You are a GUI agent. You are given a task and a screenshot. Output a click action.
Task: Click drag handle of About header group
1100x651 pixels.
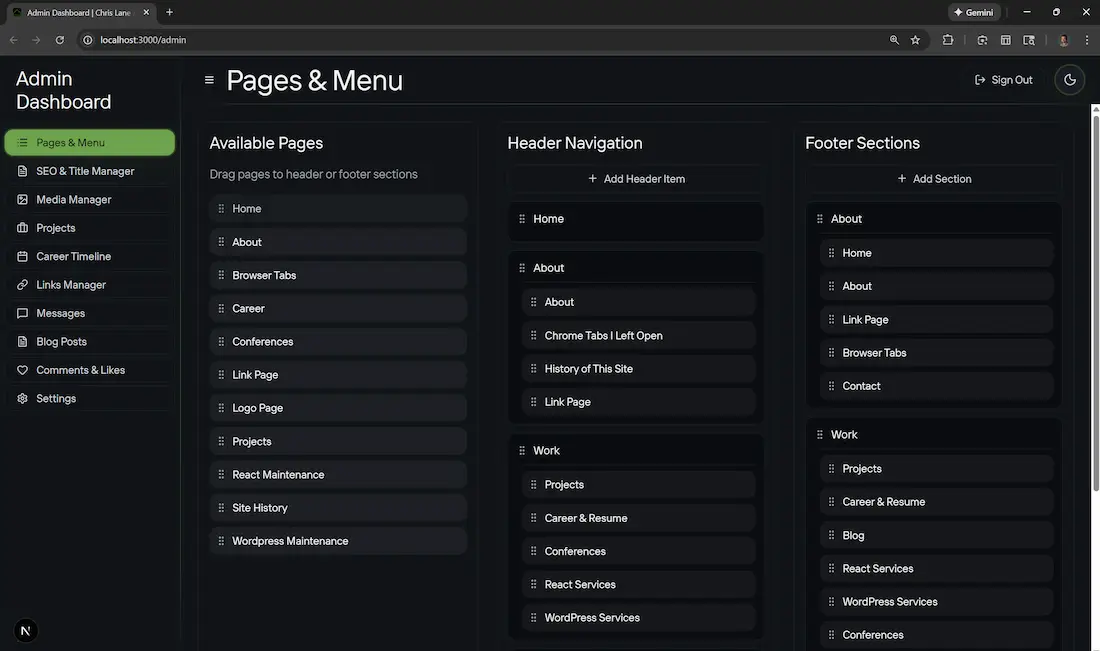click(522, 268)
